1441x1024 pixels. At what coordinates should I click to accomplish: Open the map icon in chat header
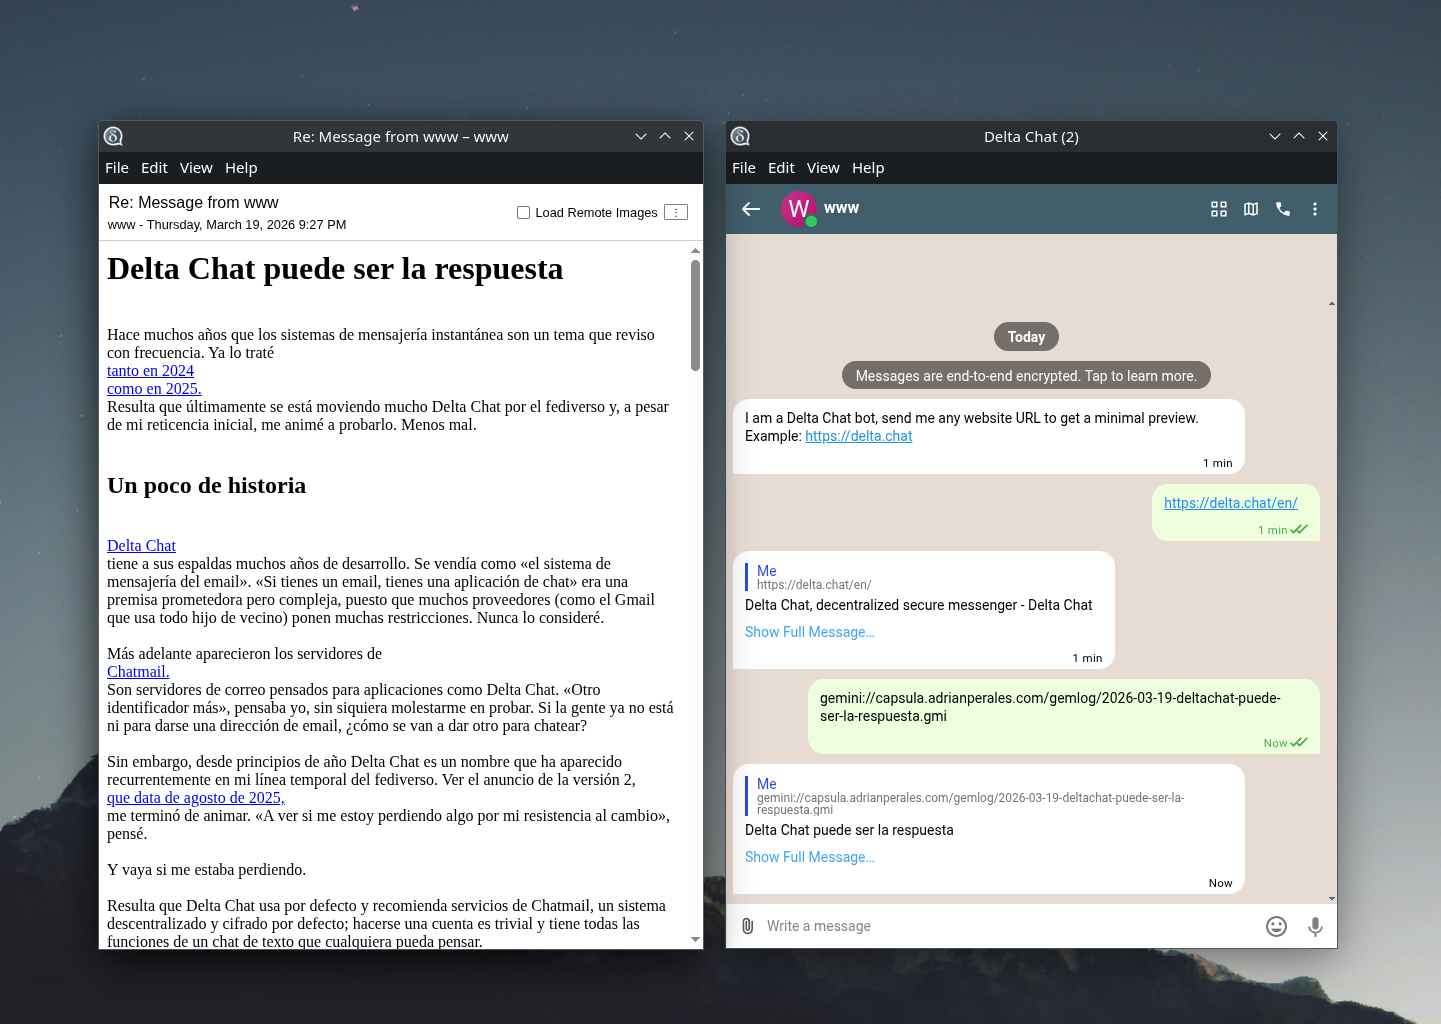coord(1250,209)
